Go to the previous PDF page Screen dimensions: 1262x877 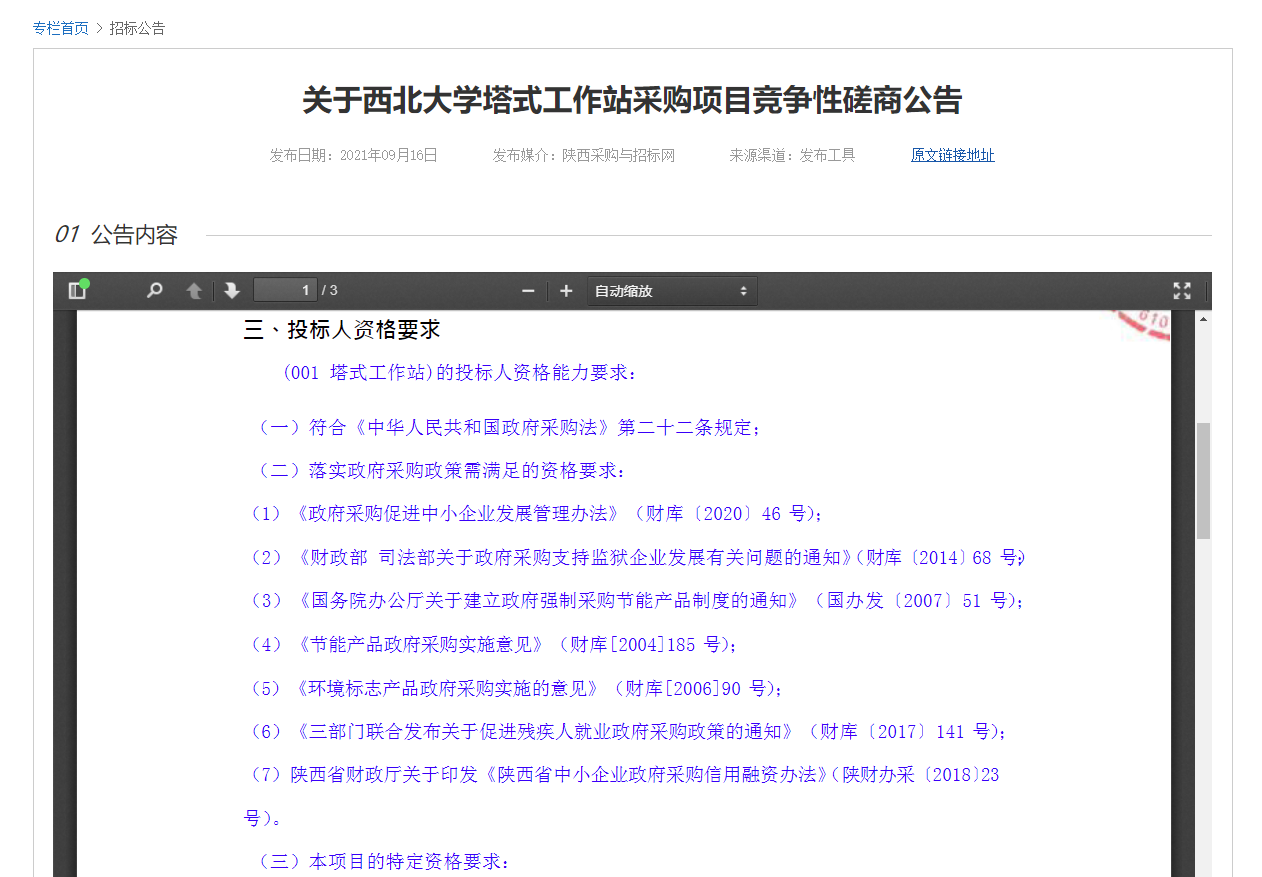point(194,291)
